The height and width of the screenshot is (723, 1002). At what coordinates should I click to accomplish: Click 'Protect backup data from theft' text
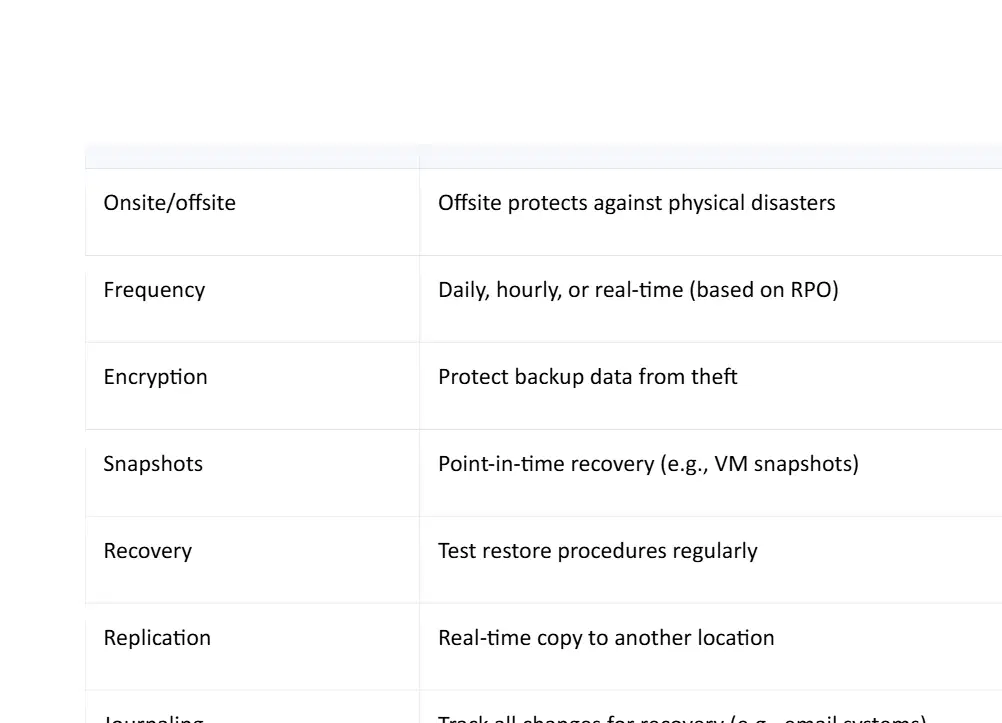(588, 377)
